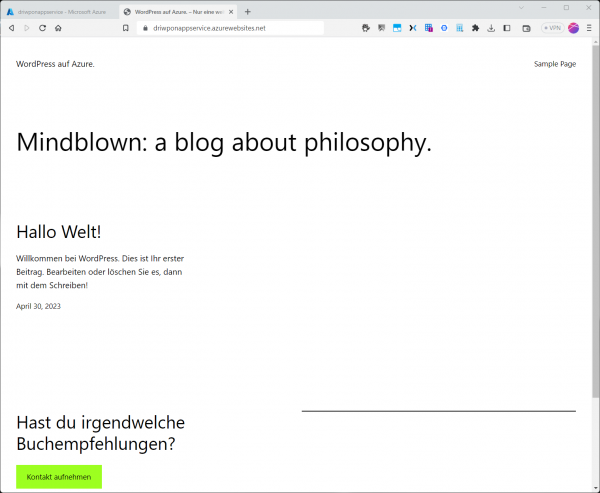Click the black-and-blue X-shaped extension icon
Viewport: 600px width, 493px height.
pos(413,28)
